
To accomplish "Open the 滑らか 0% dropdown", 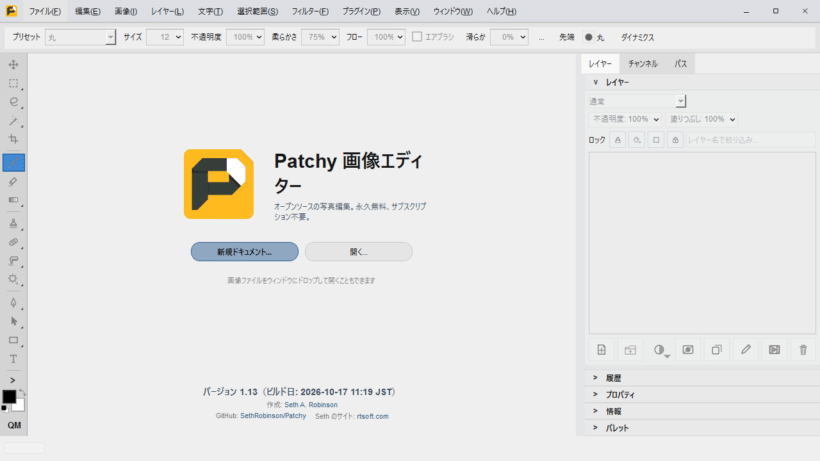I will [509, 37].
